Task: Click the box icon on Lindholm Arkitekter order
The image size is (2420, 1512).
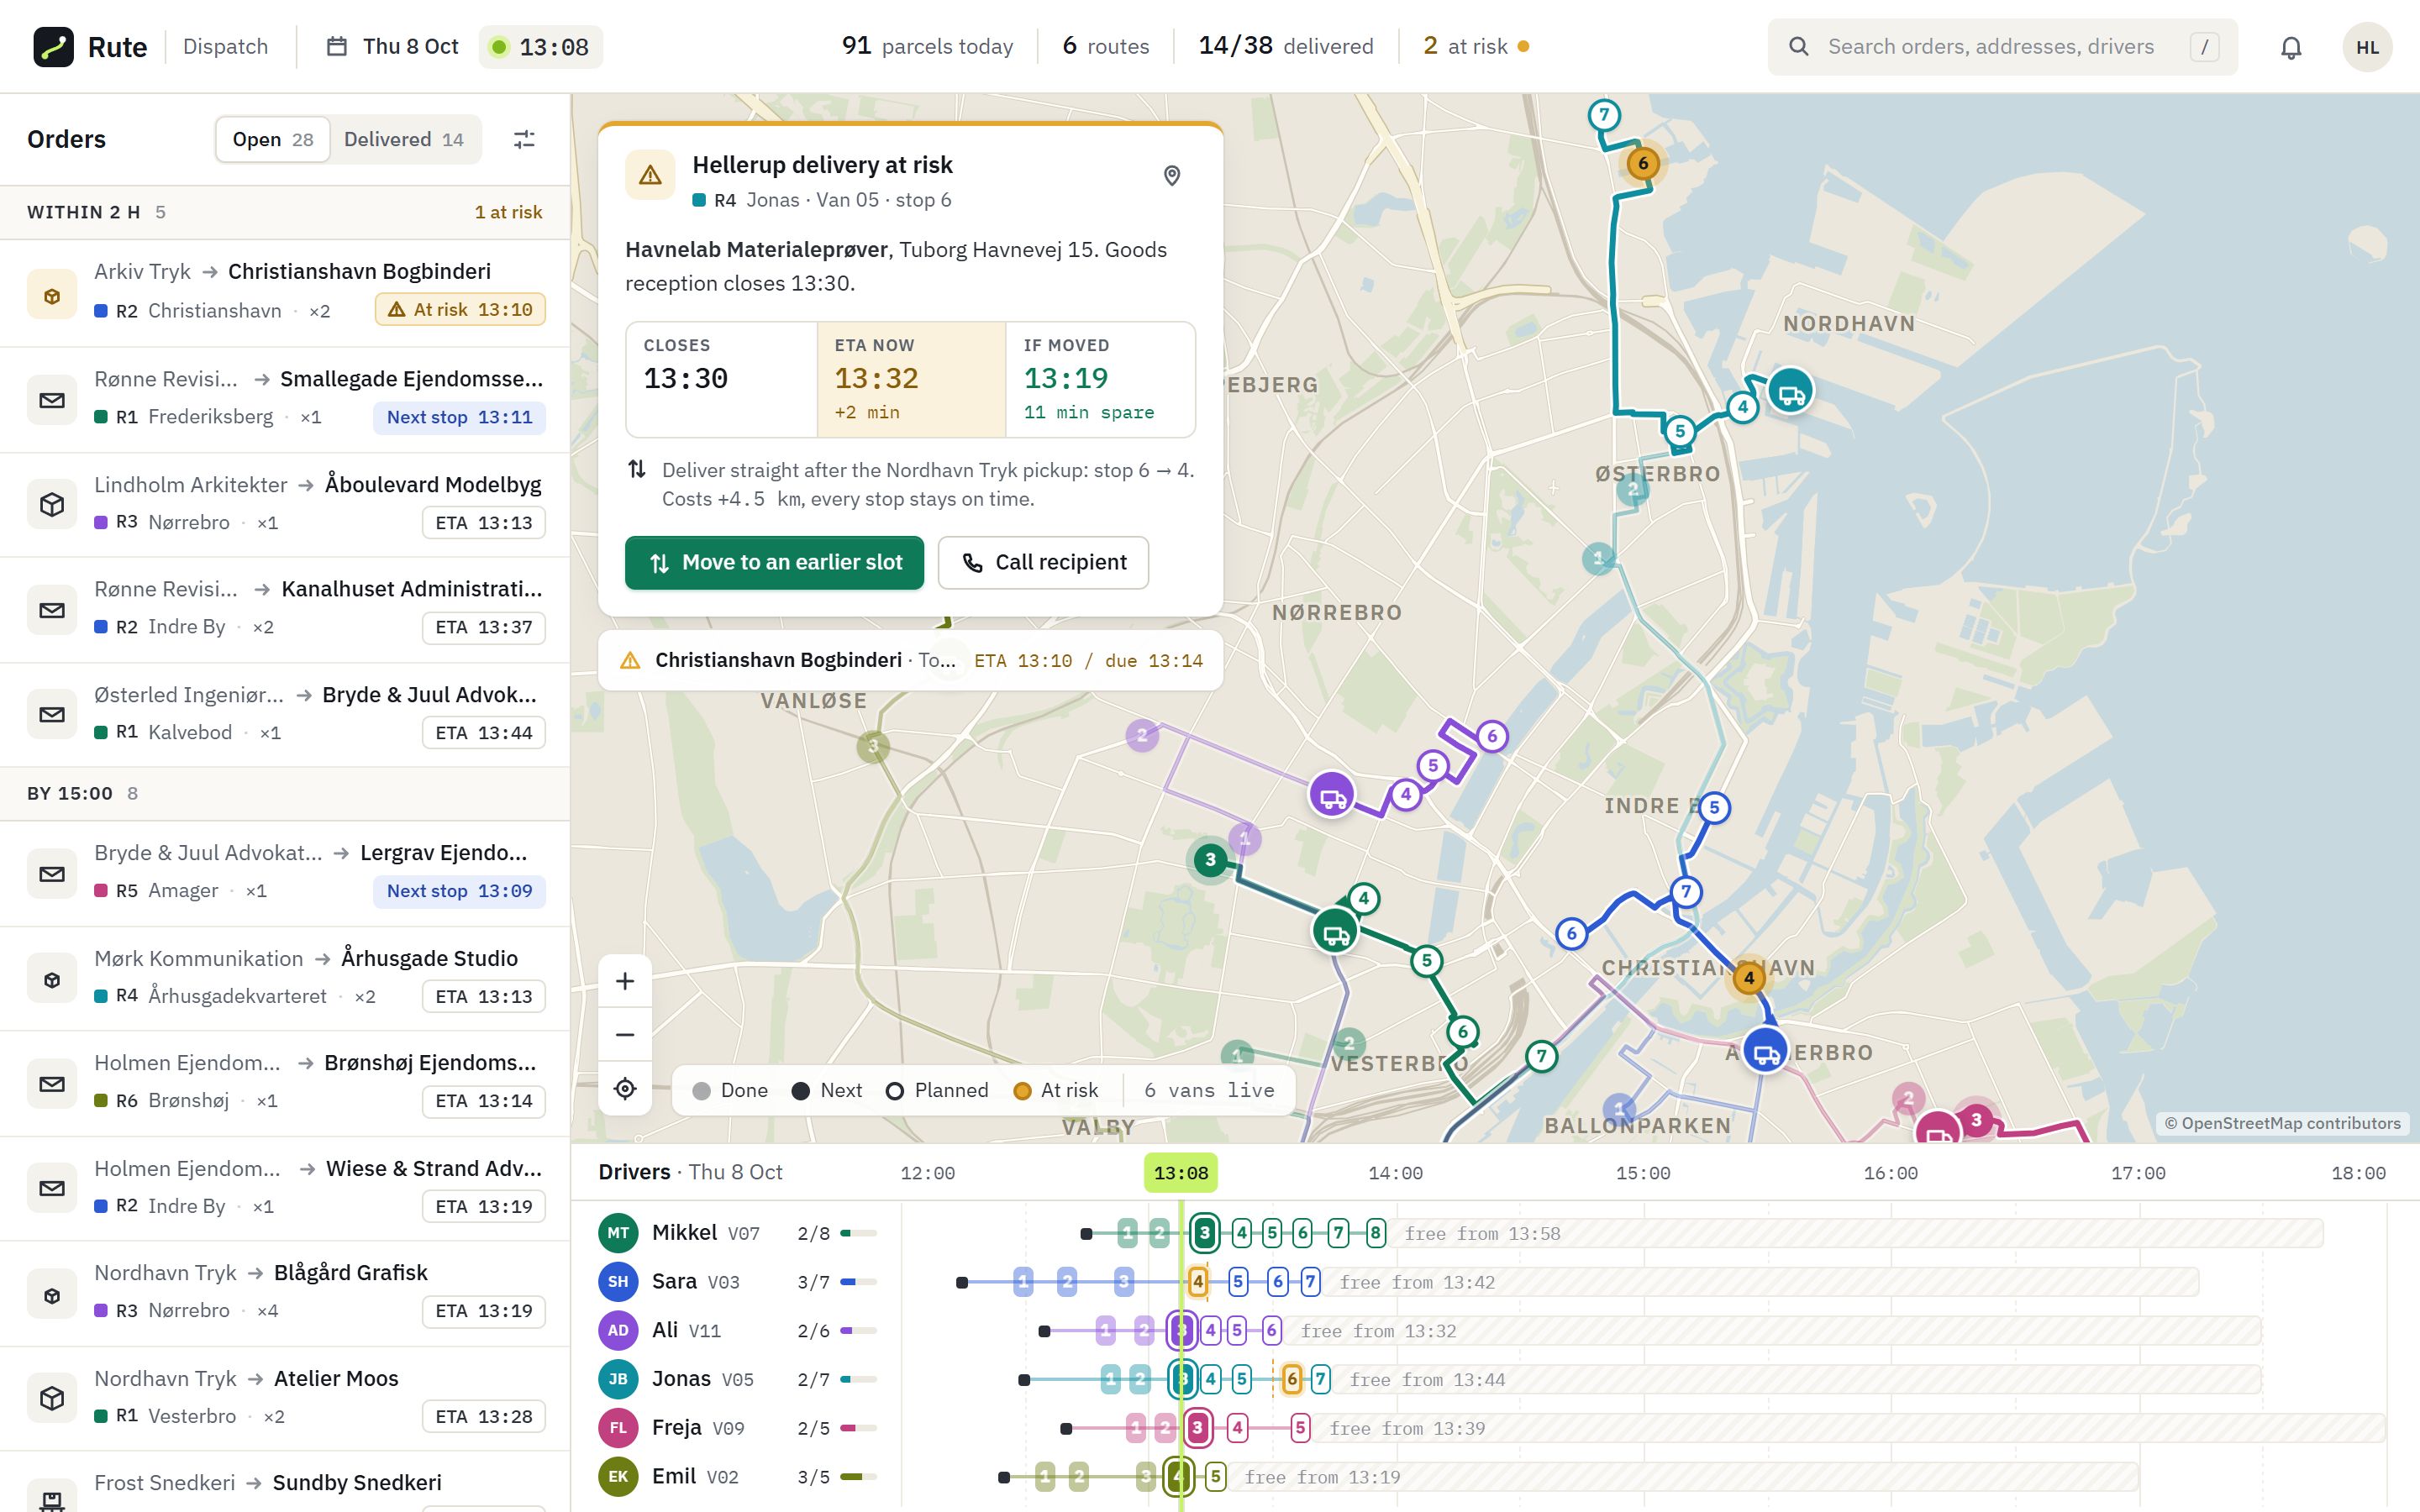Action: click(x=52, y=505)
